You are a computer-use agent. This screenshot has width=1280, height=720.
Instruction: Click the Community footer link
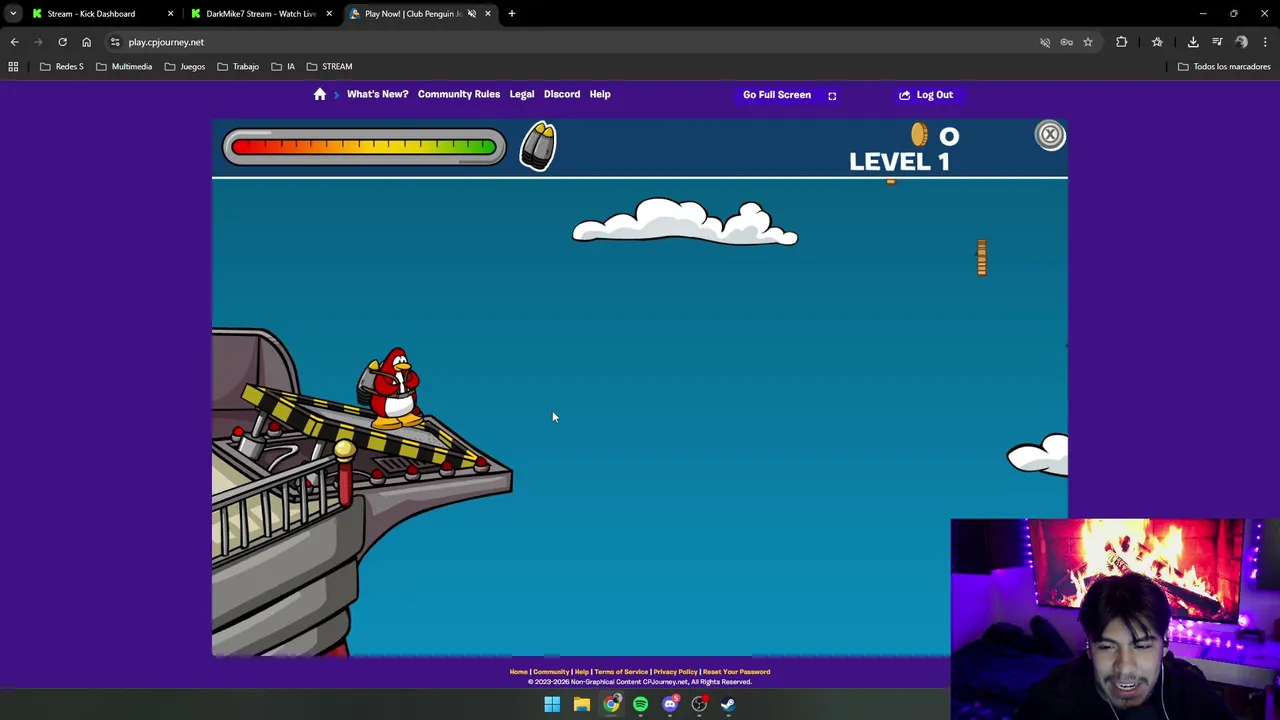551,672
